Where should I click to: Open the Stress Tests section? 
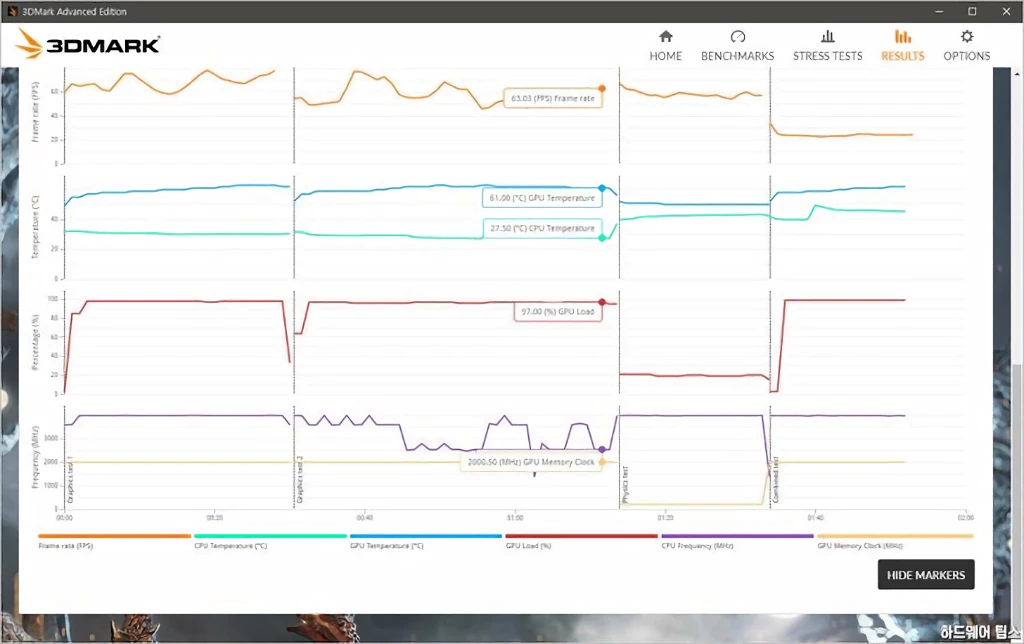pos(827,46)
